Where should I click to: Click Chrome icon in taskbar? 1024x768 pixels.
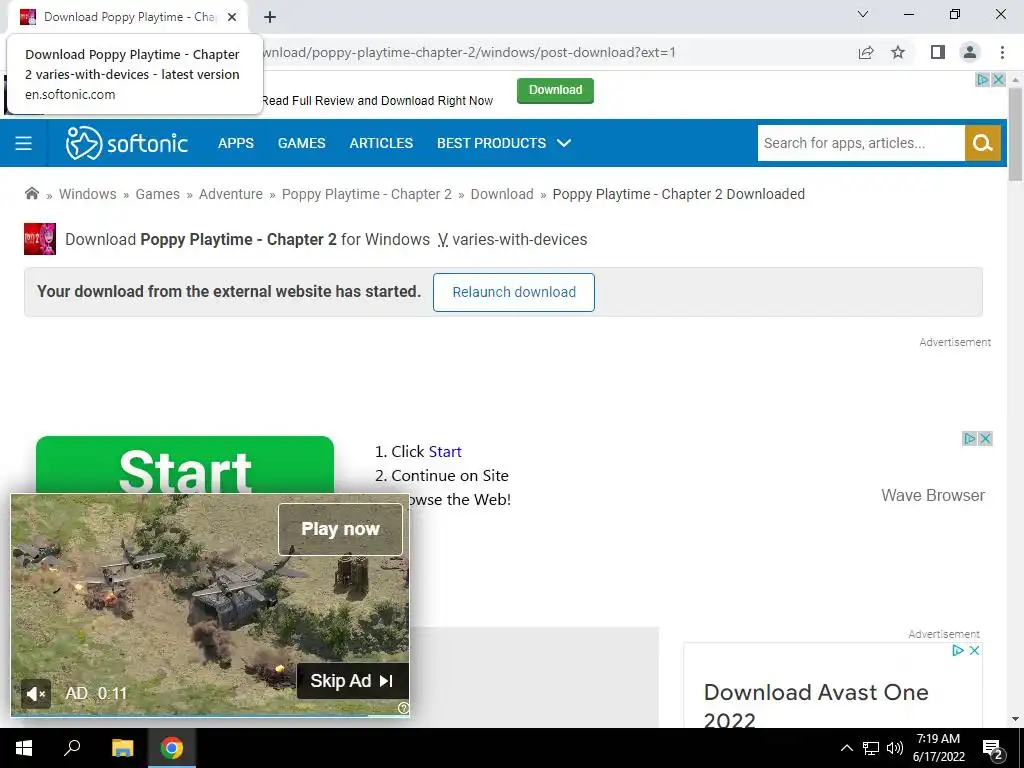pyautogui.click(x=172, y=748)
